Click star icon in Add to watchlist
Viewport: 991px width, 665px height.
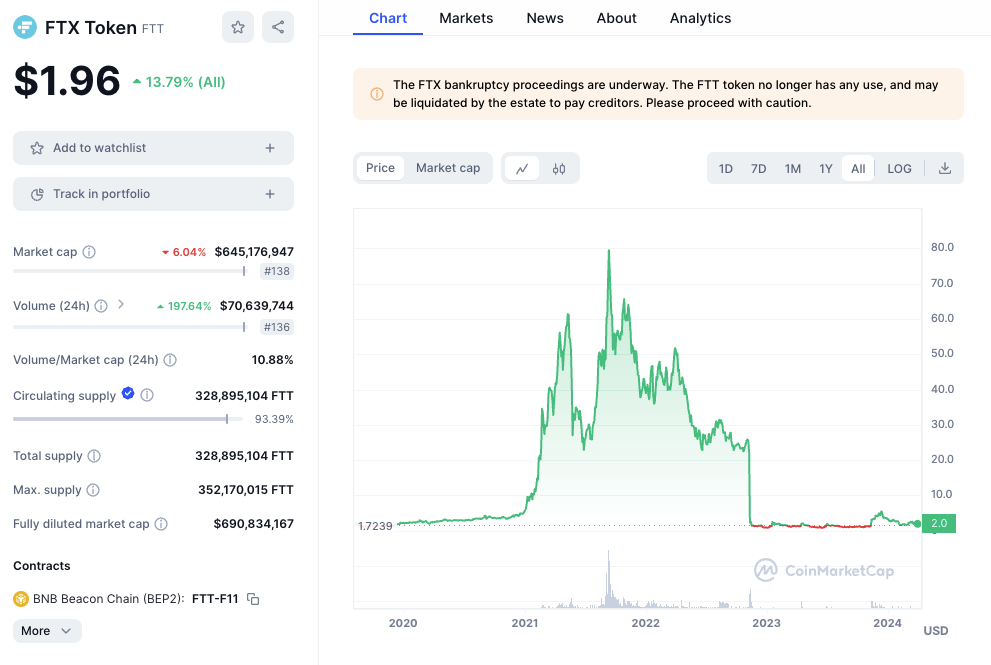(x=37, y=148)
